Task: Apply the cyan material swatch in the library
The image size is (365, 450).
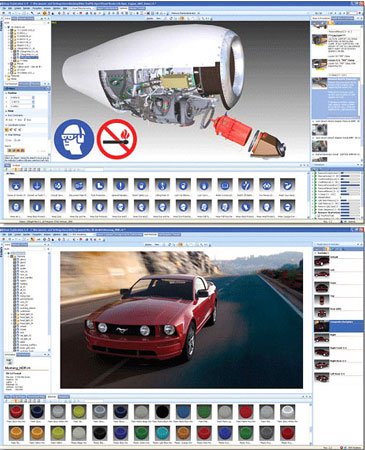Action: (x=162, y=434)
